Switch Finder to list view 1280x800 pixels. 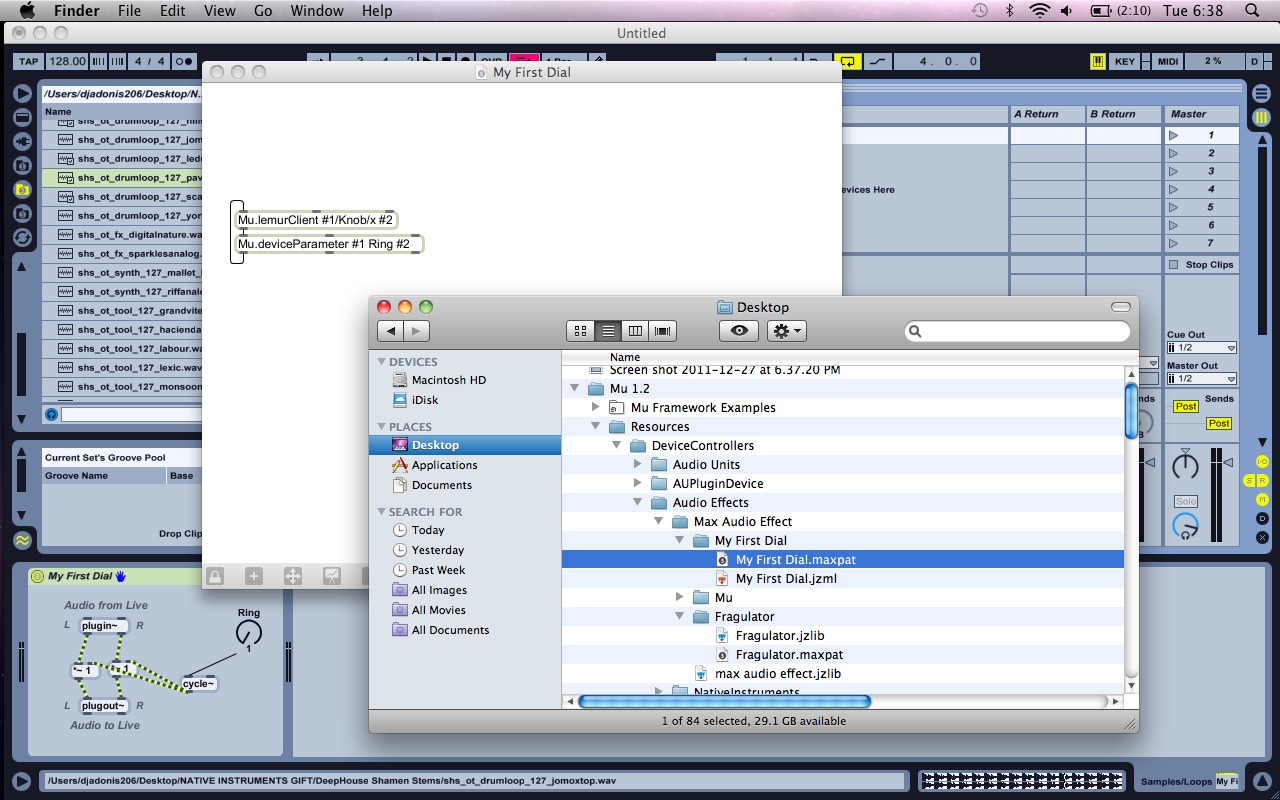click(x=607, y=331)
